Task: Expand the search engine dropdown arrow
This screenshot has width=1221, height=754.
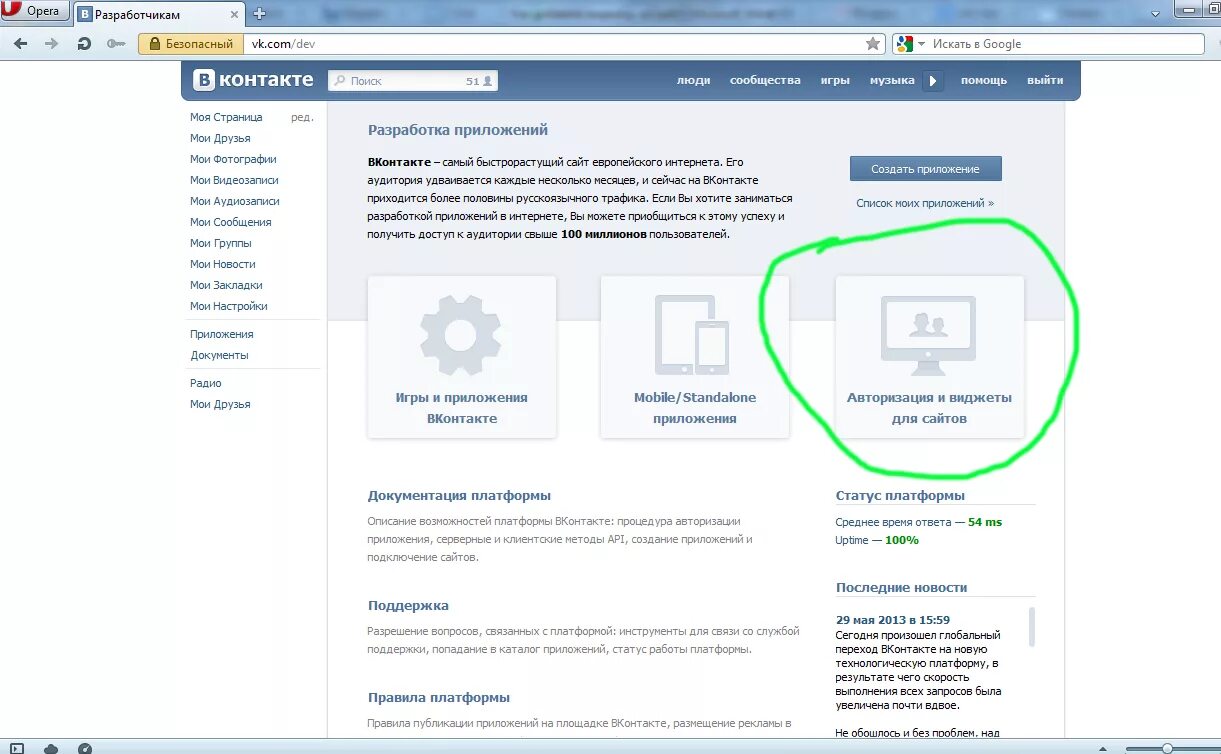Action: (922, 44)
